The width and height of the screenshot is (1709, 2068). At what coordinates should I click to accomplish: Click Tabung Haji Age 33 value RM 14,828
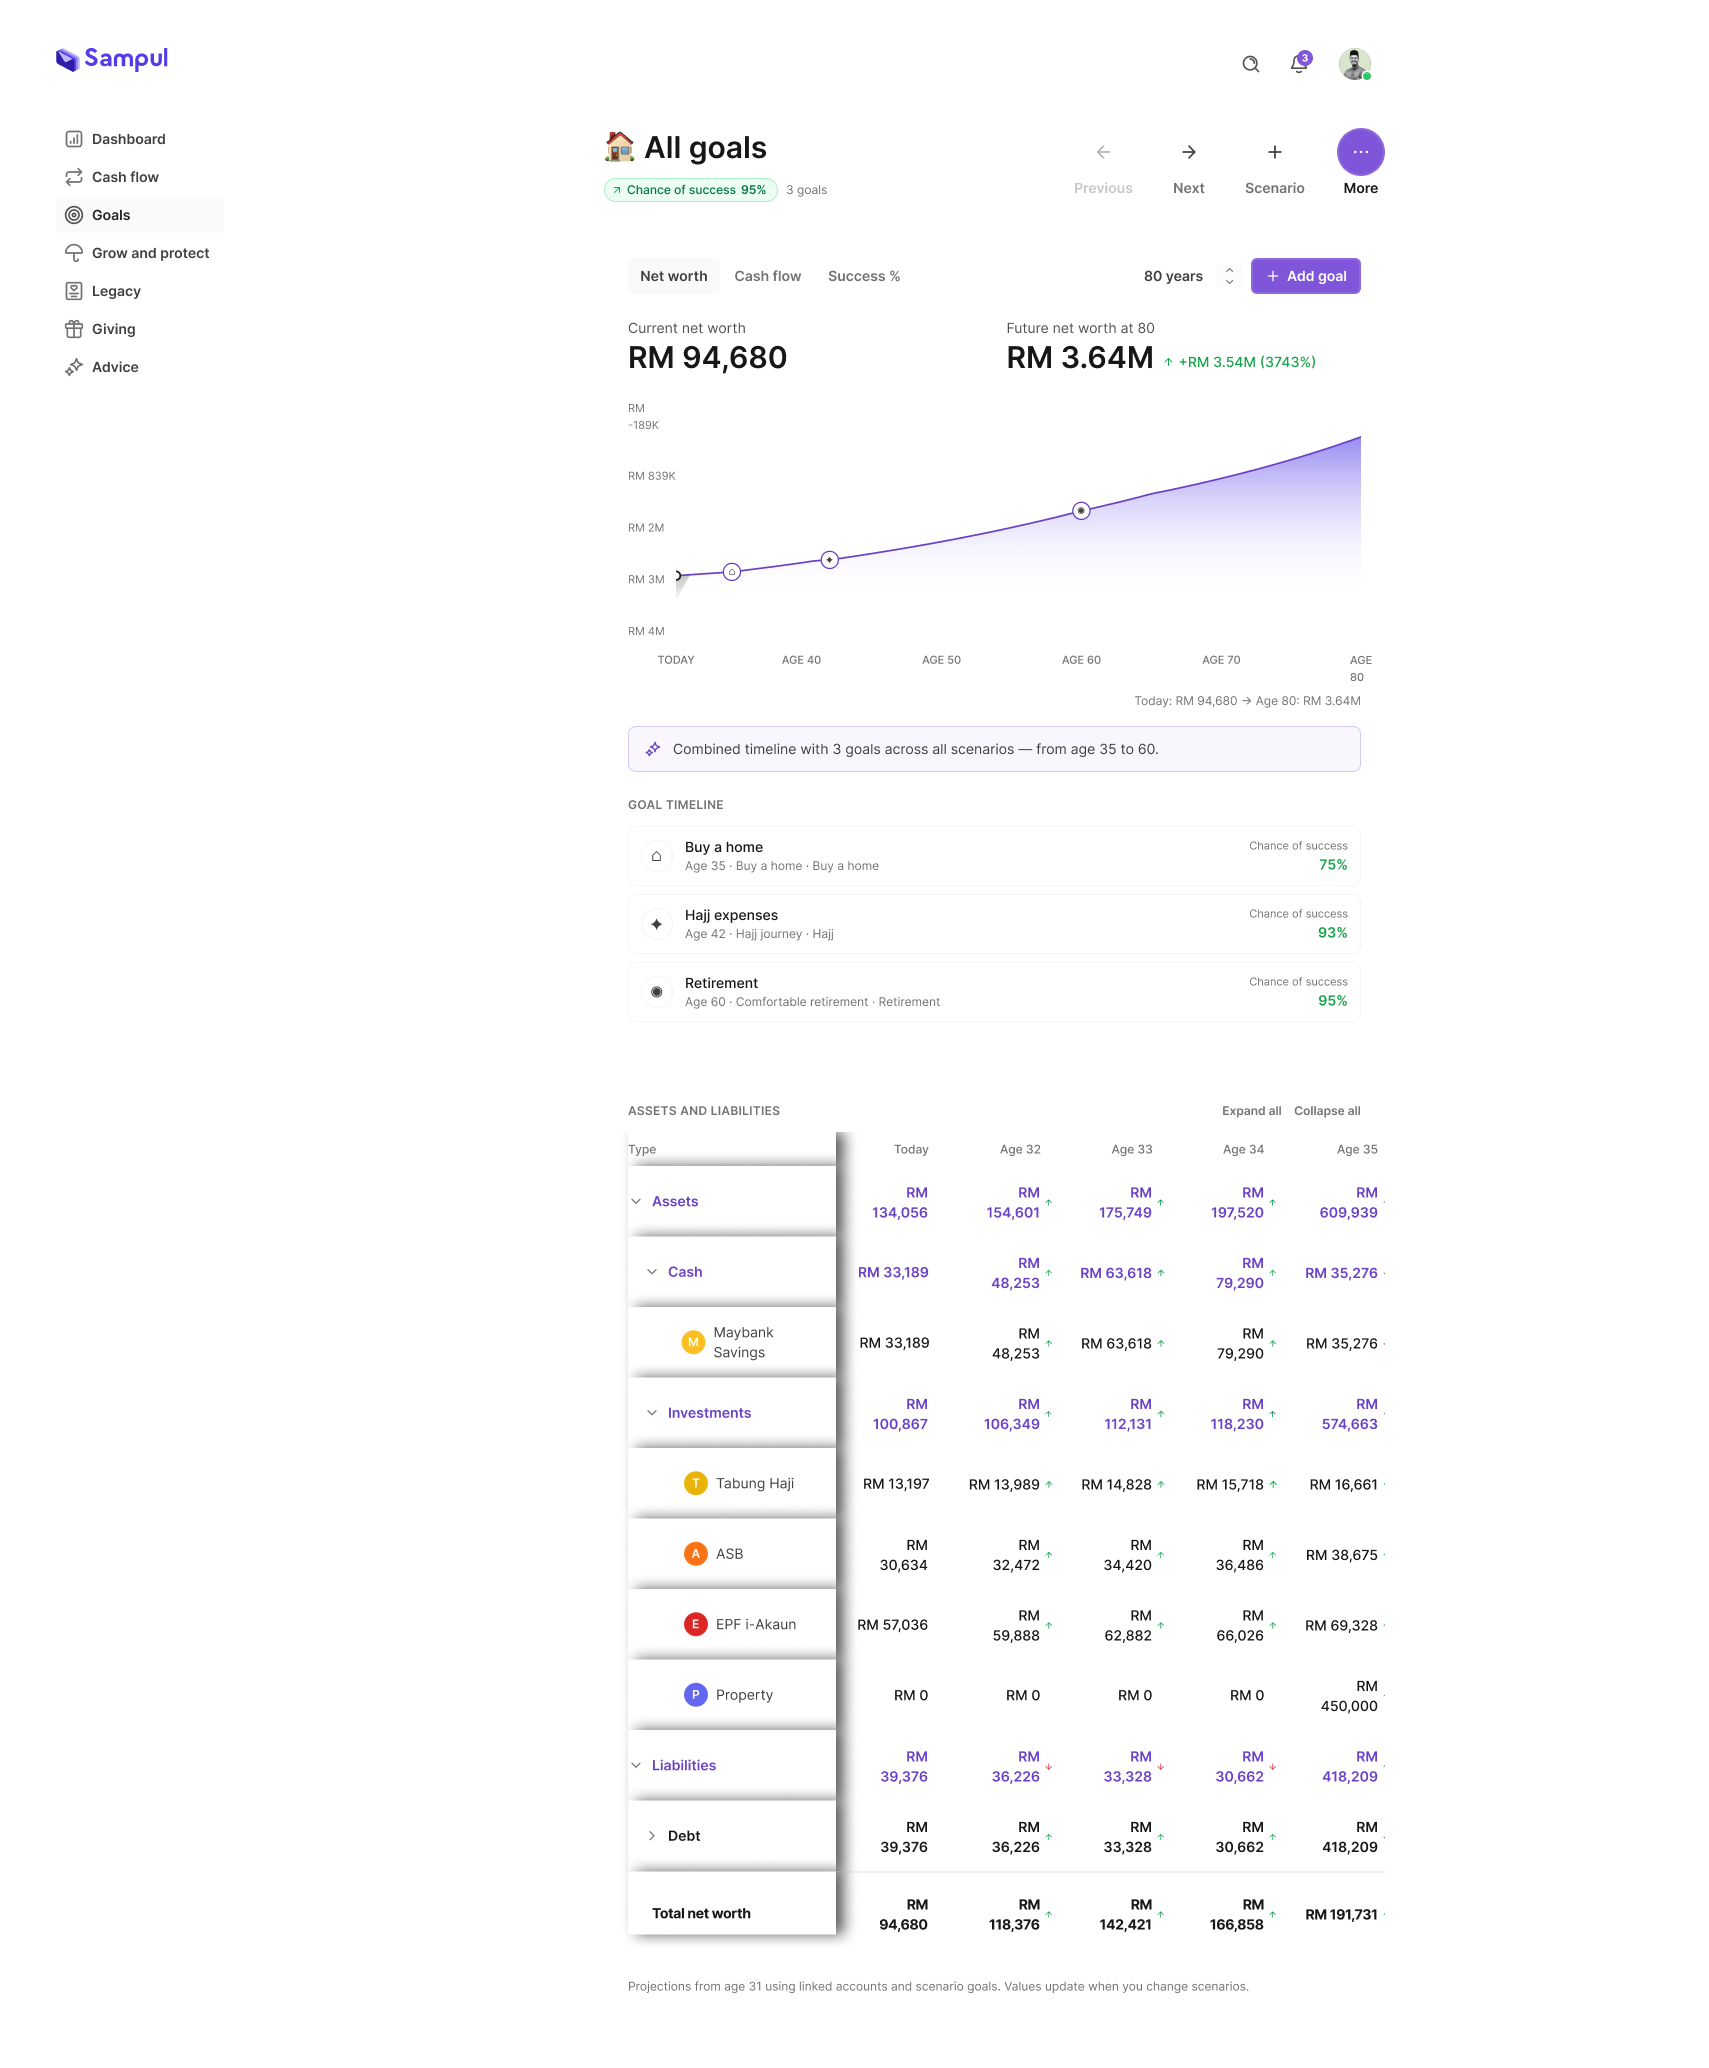point(1116,1484)
